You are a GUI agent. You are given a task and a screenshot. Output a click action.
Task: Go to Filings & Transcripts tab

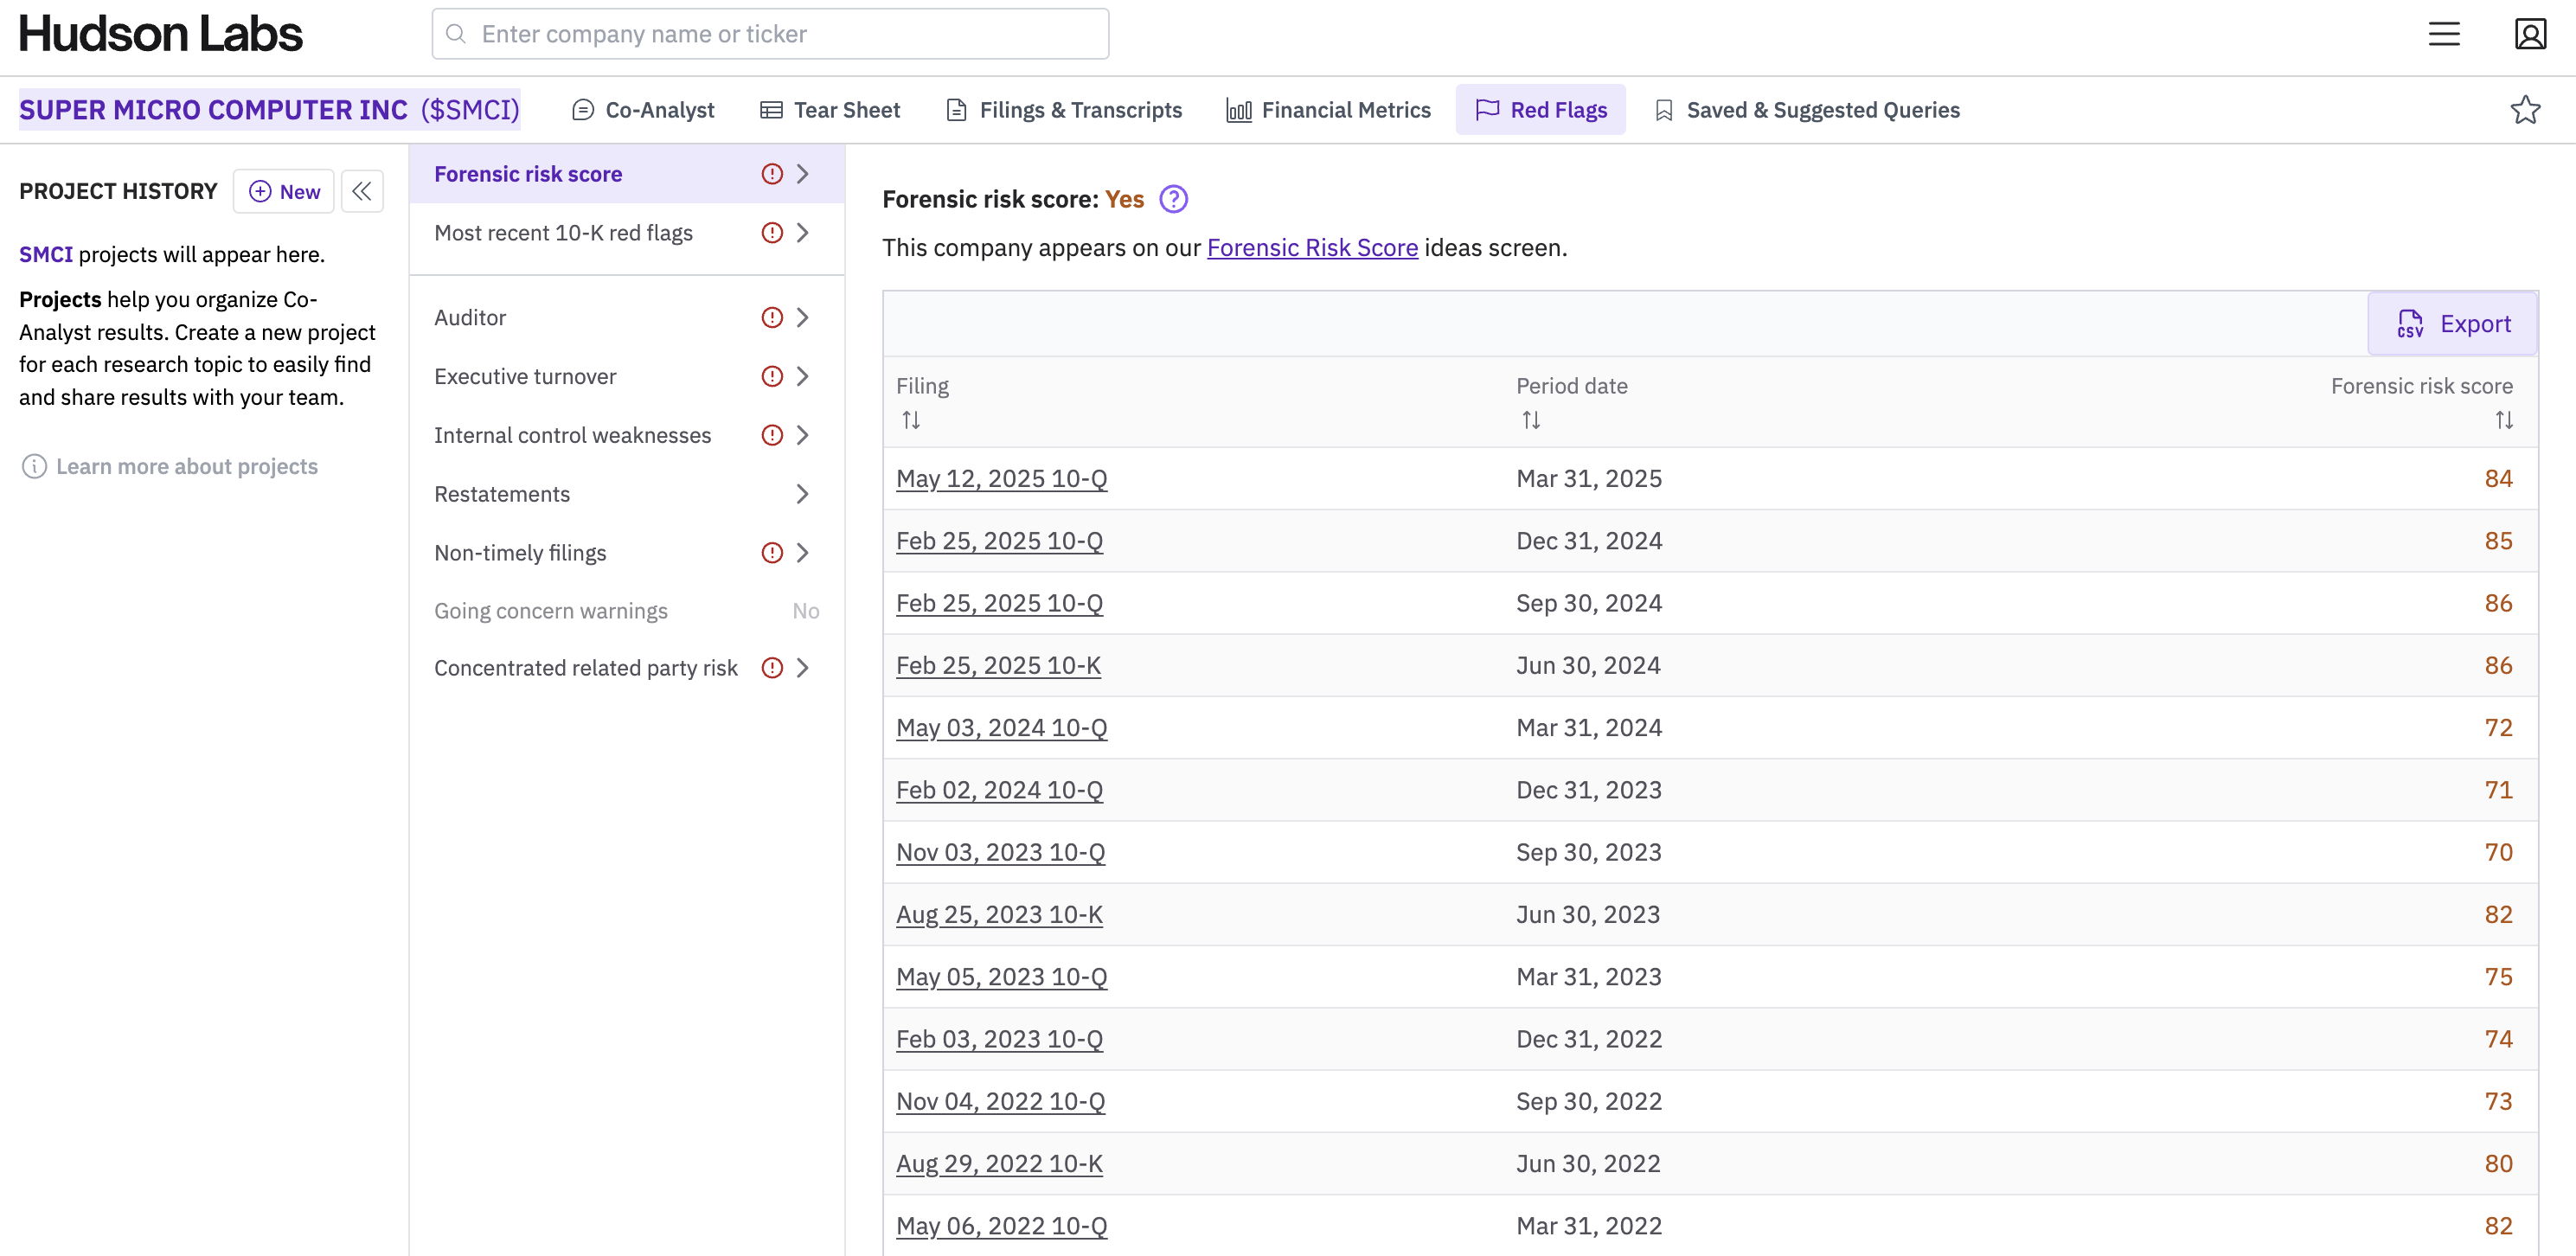(1063, 110)
